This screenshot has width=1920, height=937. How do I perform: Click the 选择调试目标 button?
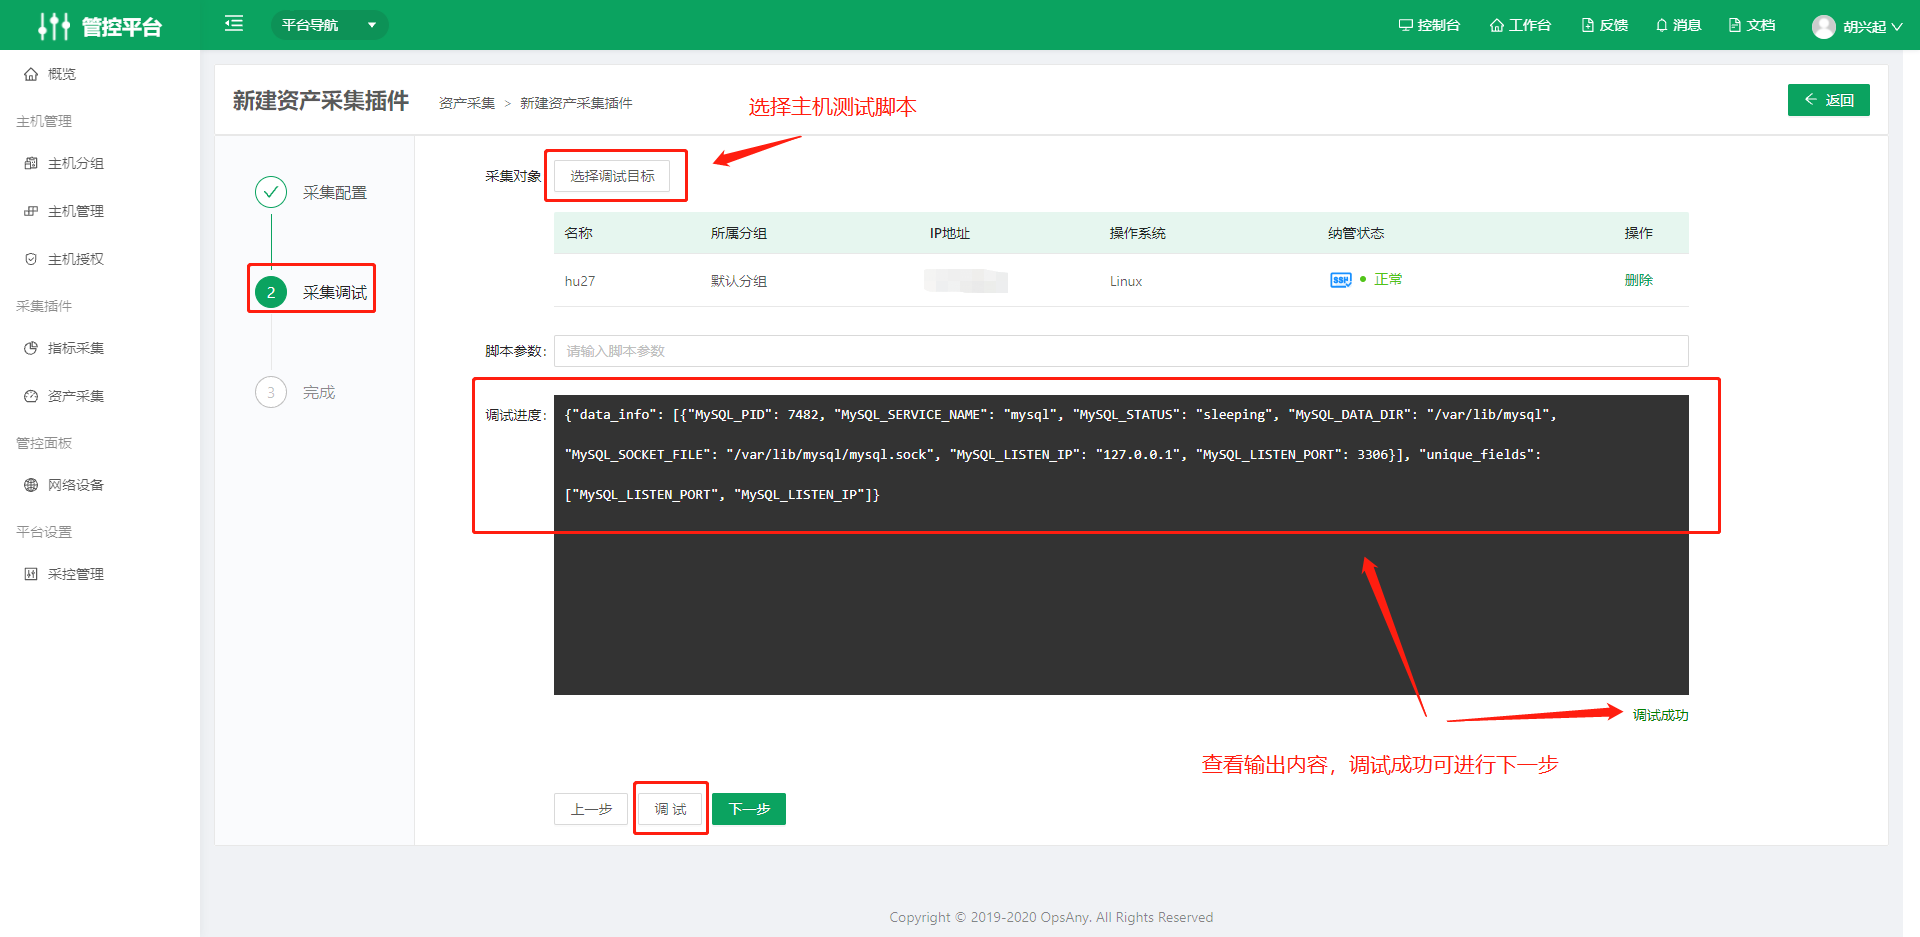[612, 176]
